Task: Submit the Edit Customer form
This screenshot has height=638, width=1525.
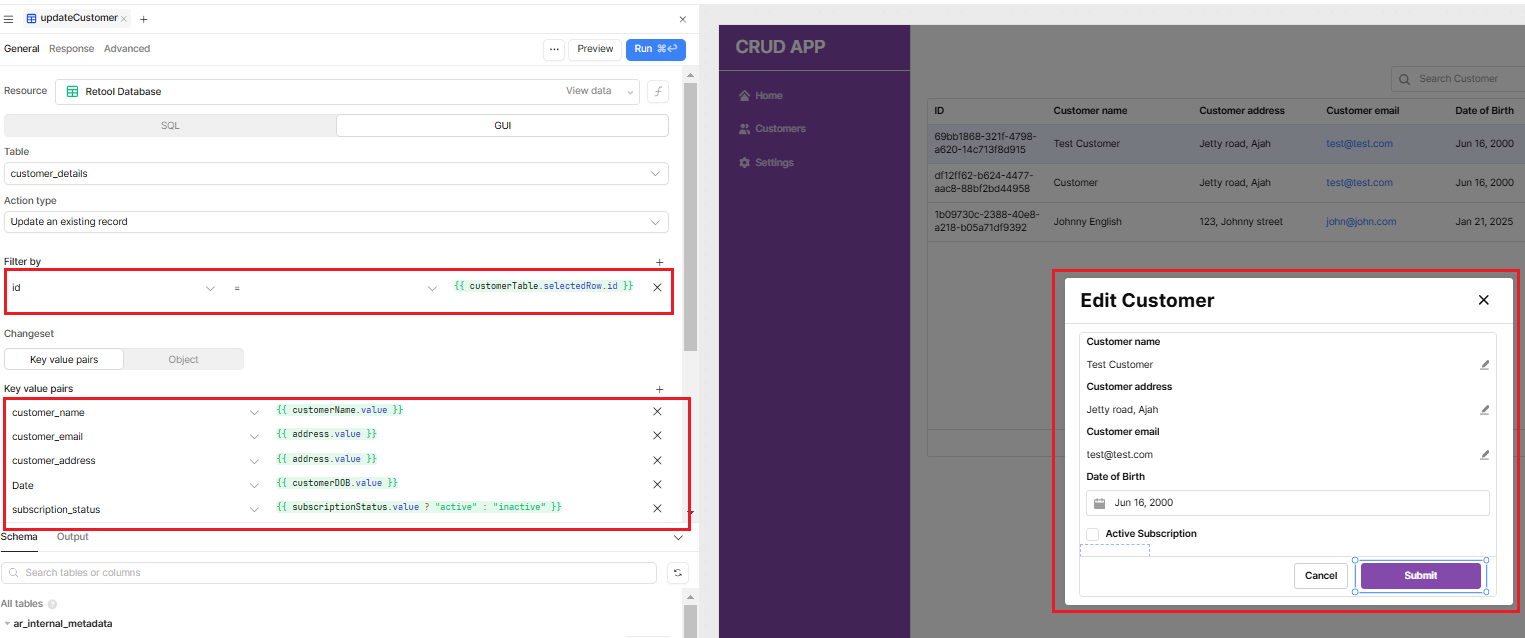Action: [1421, 575]
